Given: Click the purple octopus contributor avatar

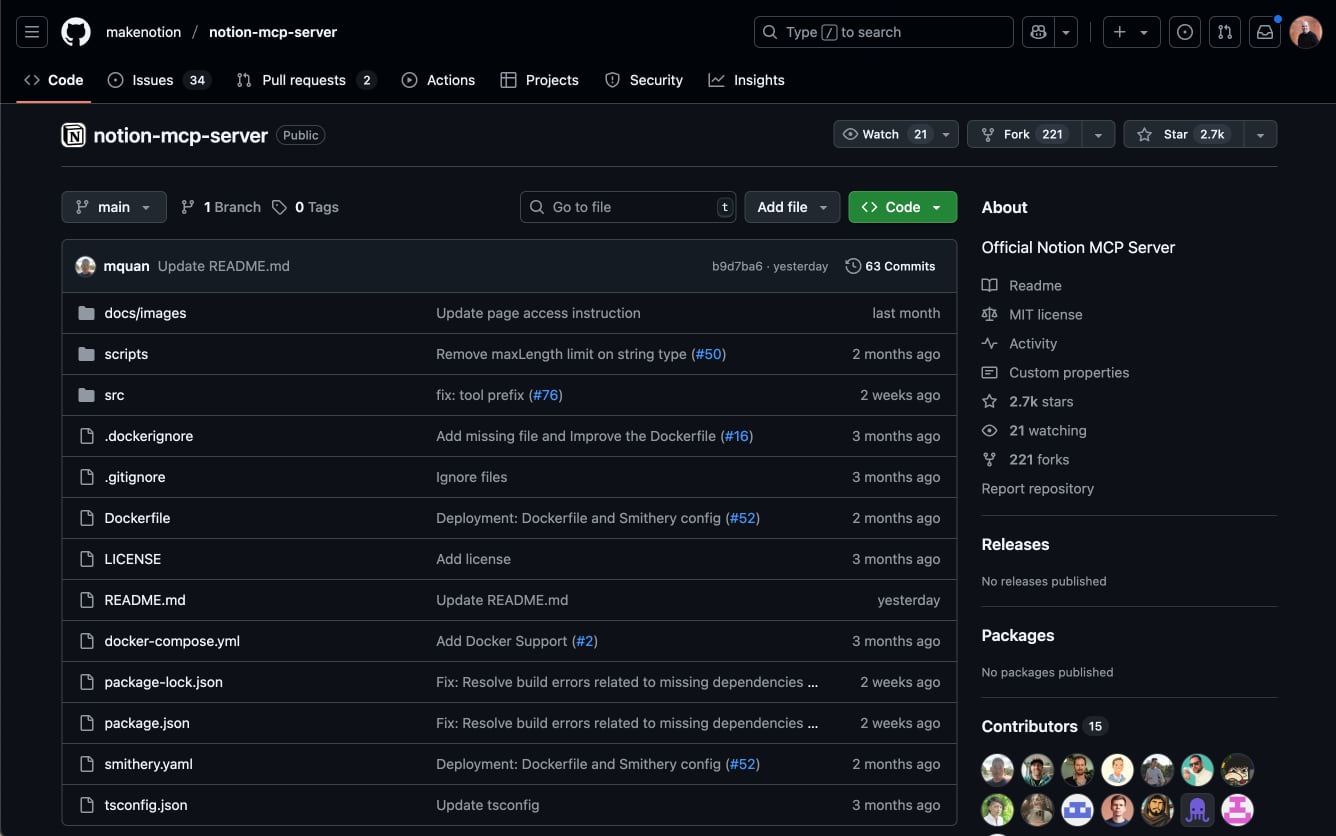Looking at the screenshot, I should coord(1197,809).
